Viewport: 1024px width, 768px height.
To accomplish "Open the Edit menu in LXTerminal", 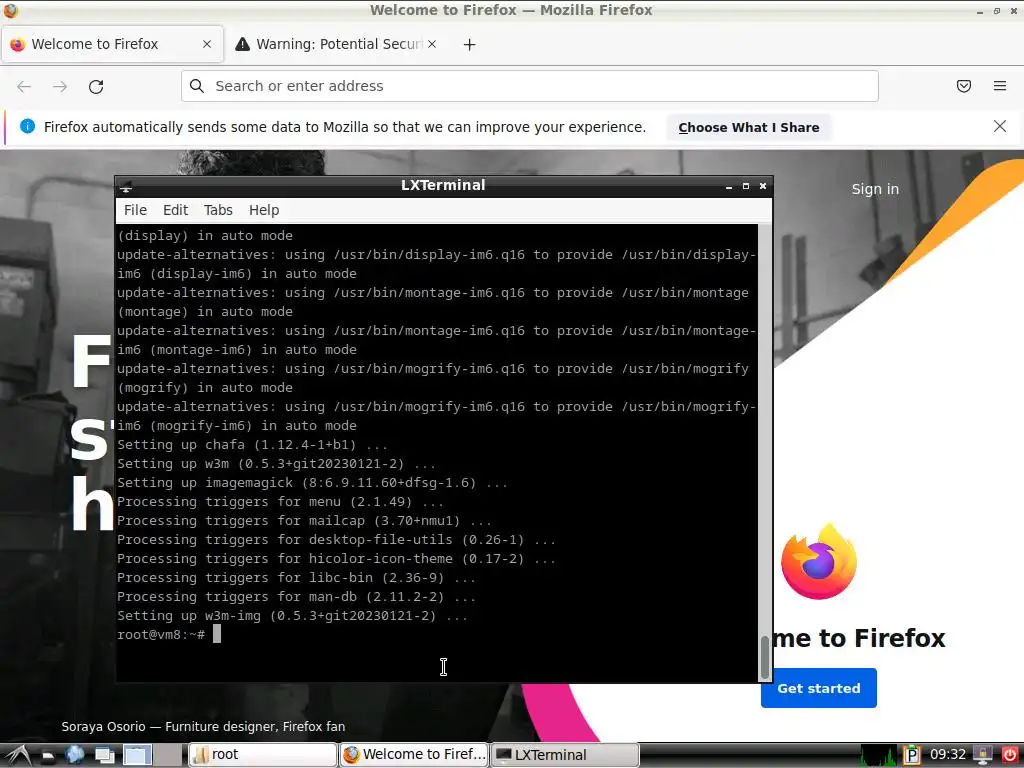I will [x=175, y=210].
